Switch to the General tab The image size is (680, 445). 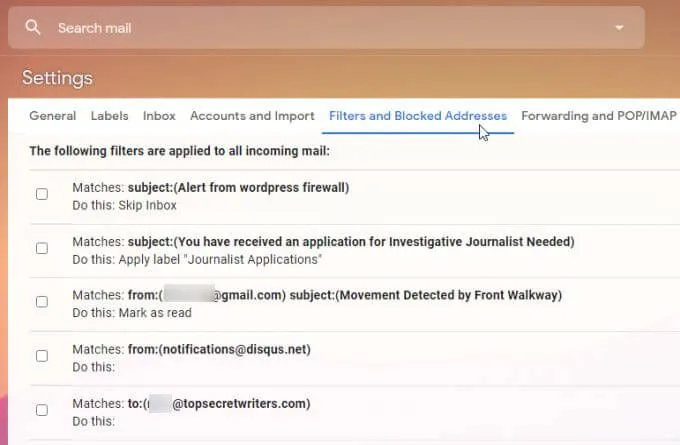tap(52, 116)
